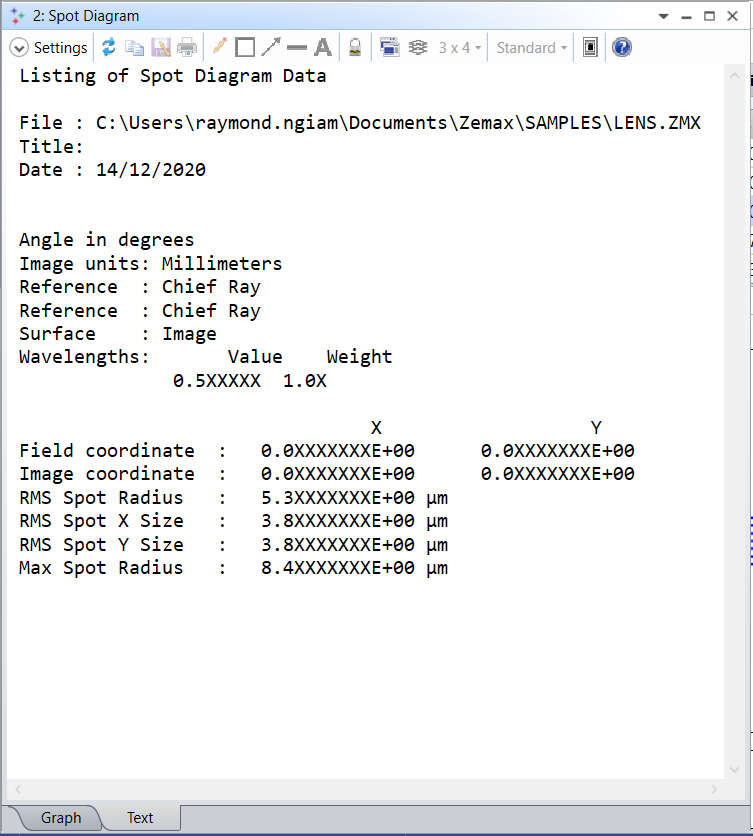This screenshot has height=836, width=753.
Task: Open the window position dropdown arrow in title bar
Action: [x=663, y=16]
